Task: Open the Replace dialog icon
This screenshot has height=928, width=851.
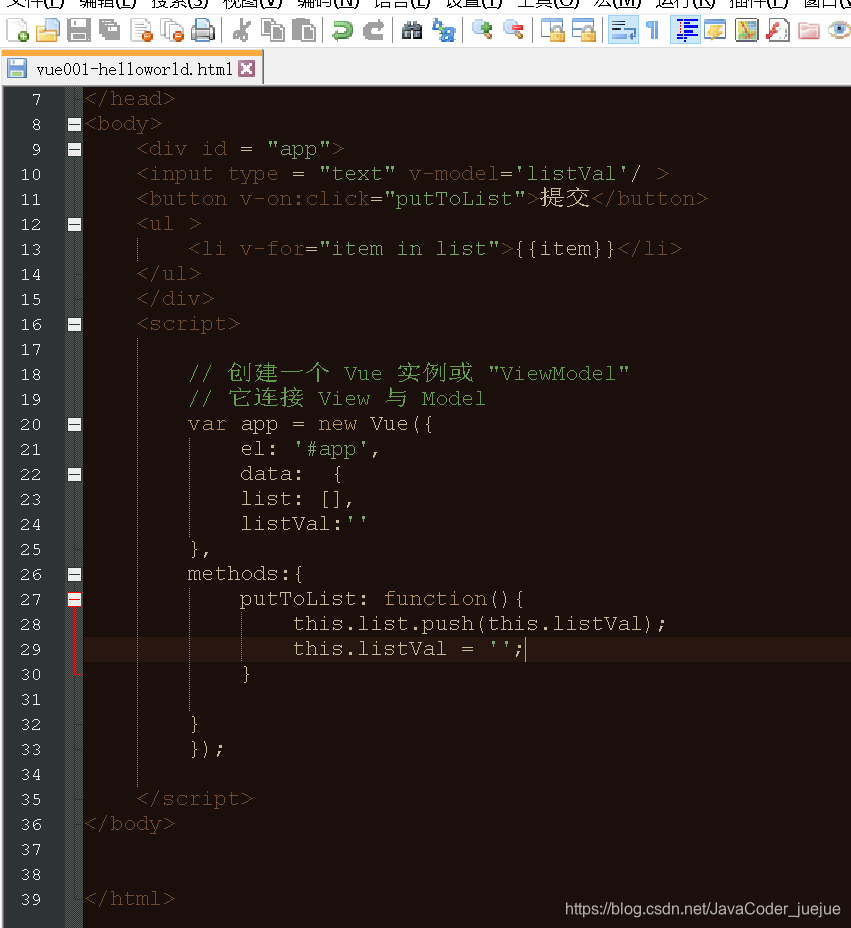Action: 443,30
